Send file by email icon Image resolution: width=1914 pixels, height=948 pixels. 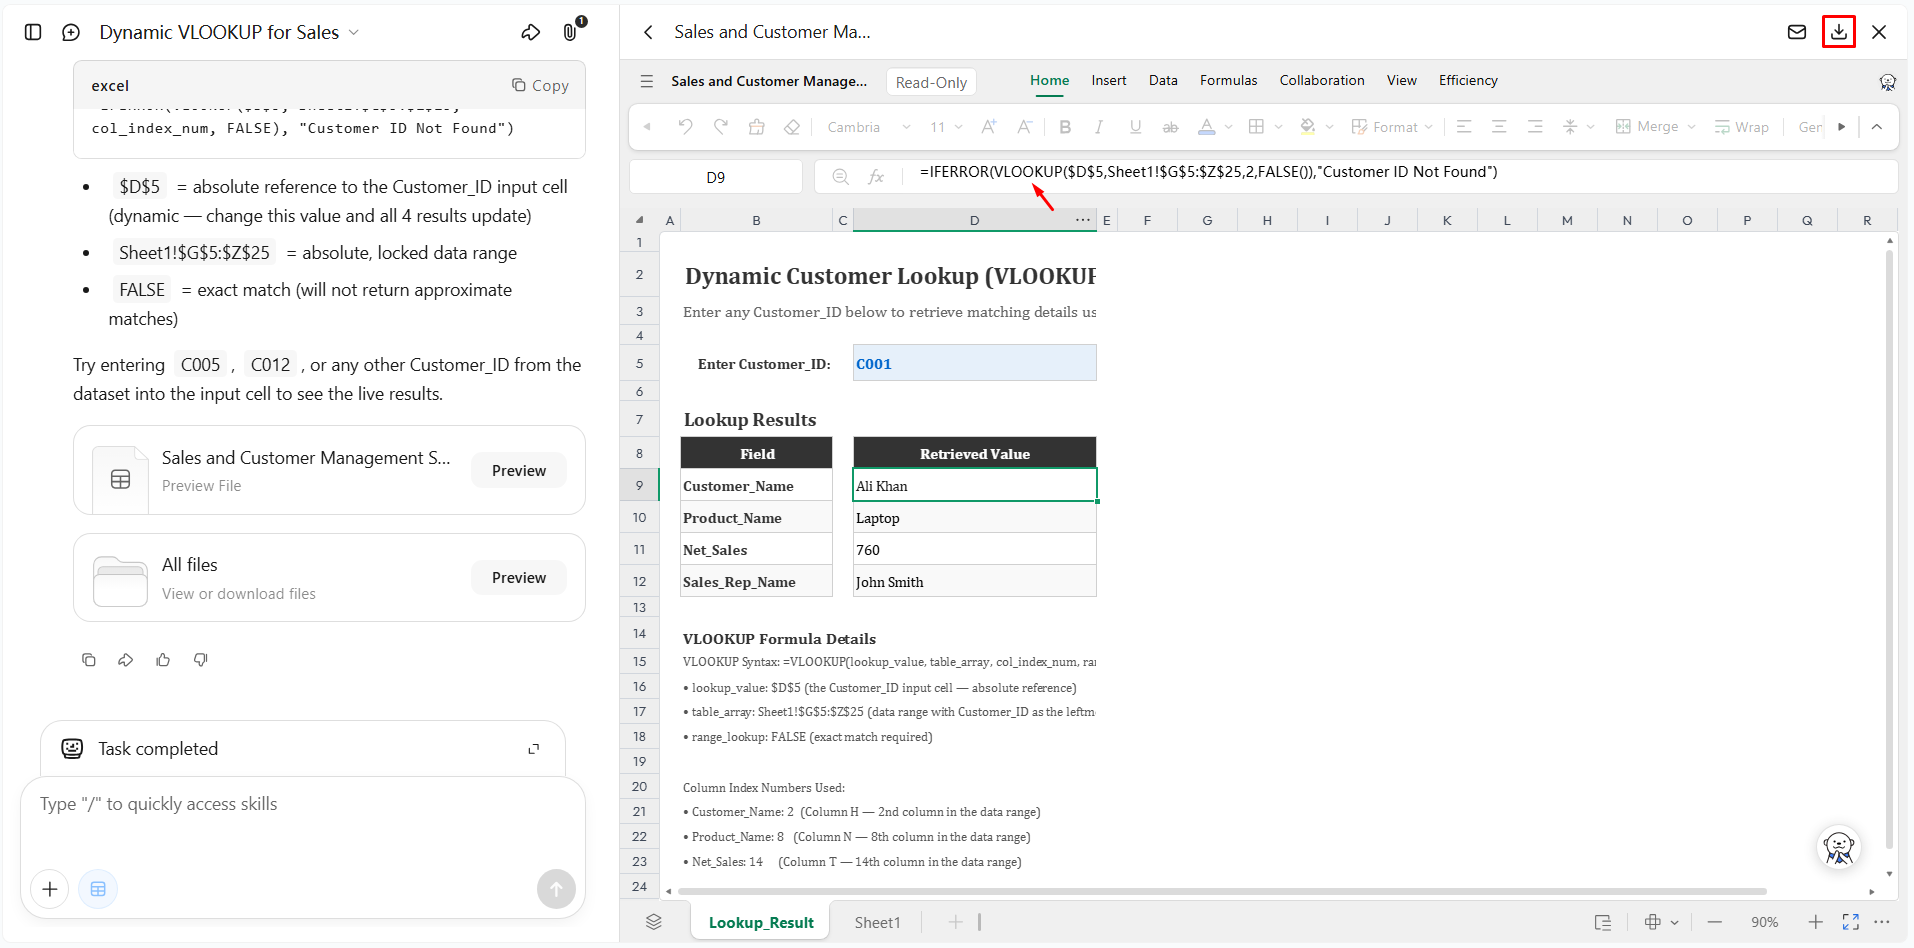tap(1797, 32)
